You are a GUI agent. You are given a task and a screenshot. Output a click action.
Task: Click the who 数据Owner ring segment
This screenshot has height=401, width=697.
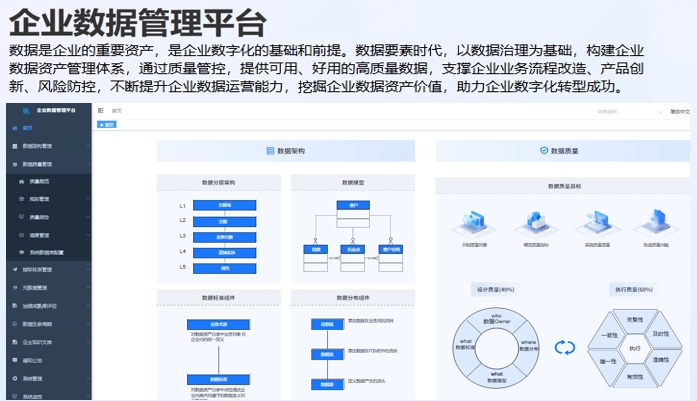click(x=496, y=319)
